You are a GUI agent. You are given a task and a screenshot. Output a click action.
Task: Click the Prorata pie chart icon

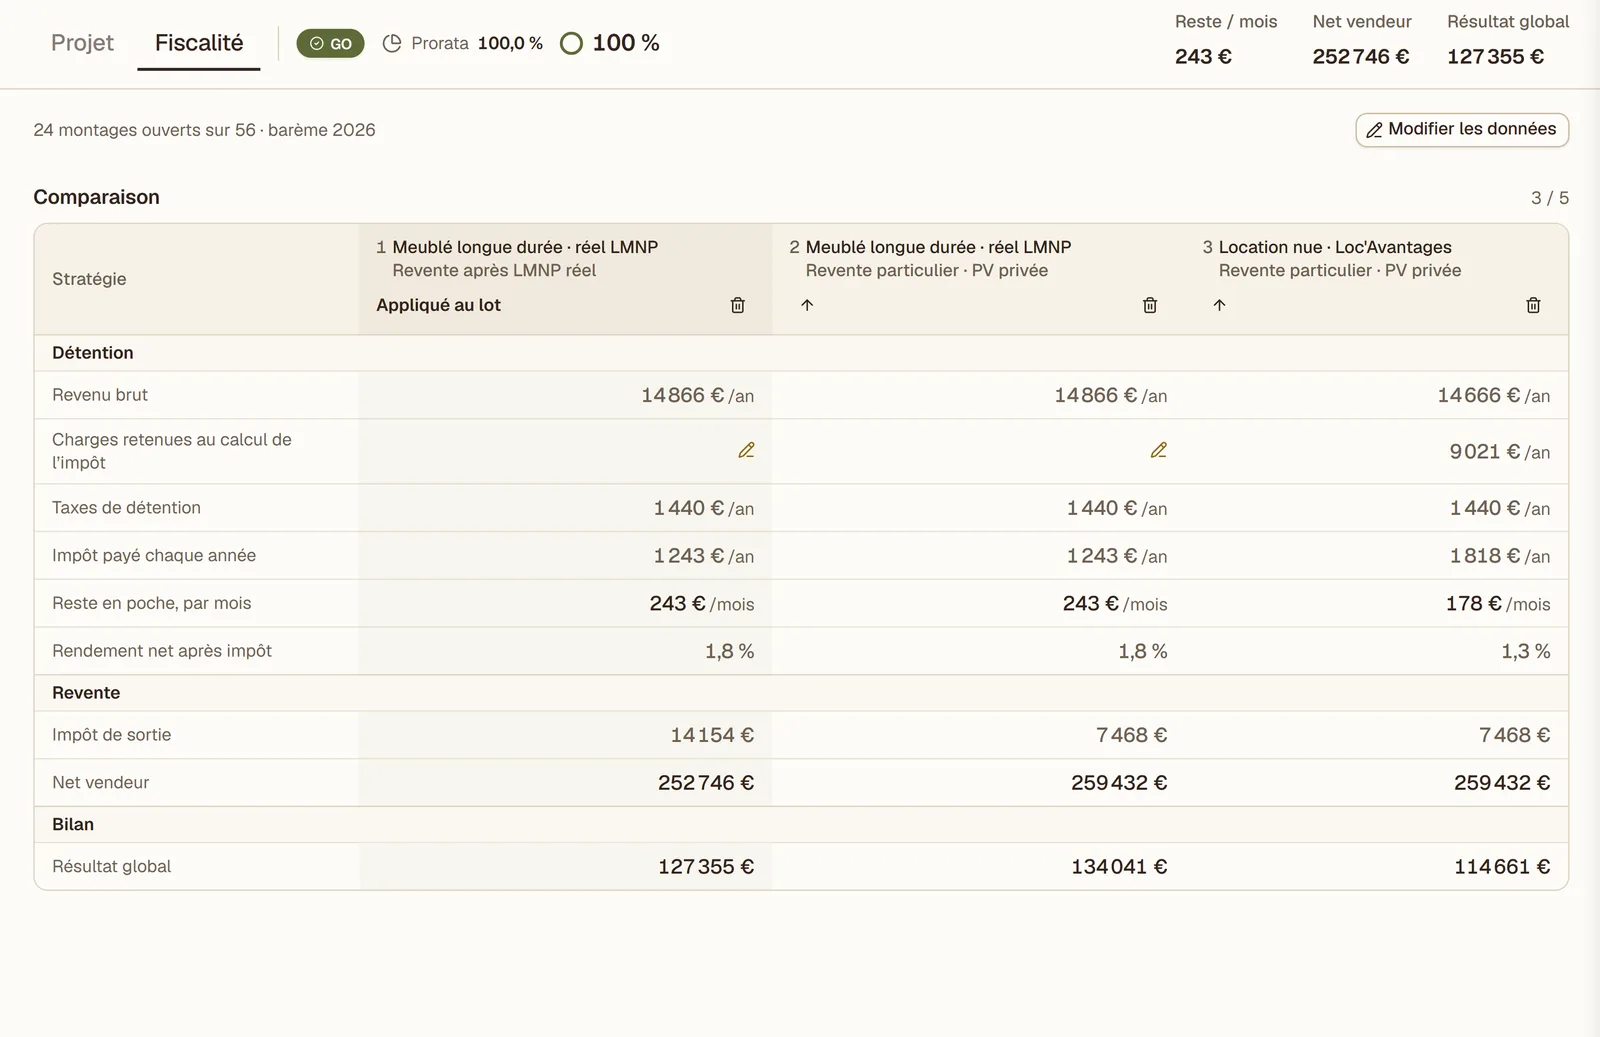392,43
